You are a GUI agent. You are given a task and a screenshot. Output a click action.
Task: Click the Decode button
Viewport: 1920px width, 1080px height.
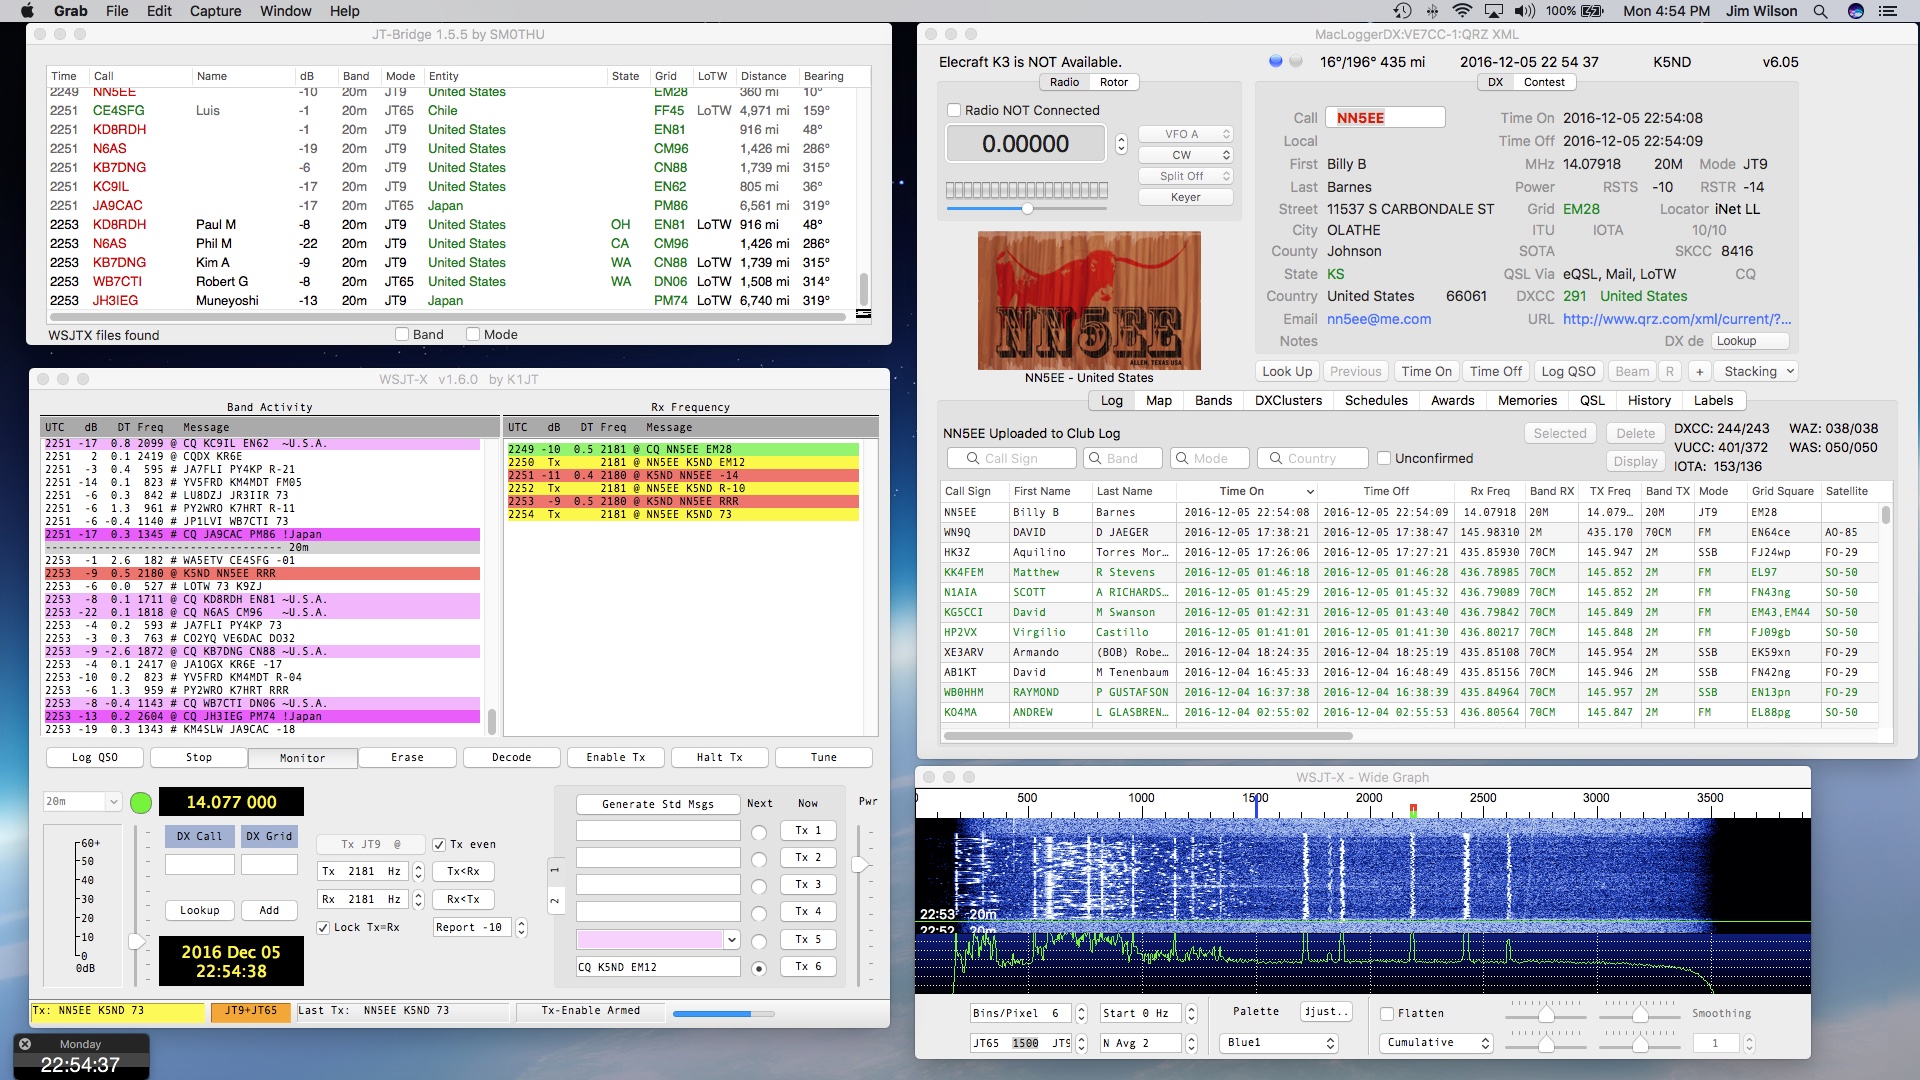pos(512,757)
